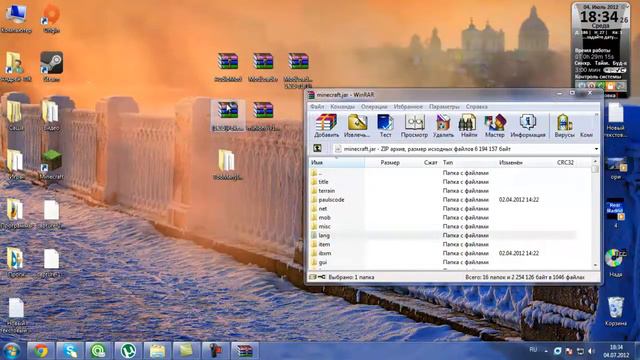Sort by the Сжат column header
This screenshot has height=360, width=640.
point(430,162)
